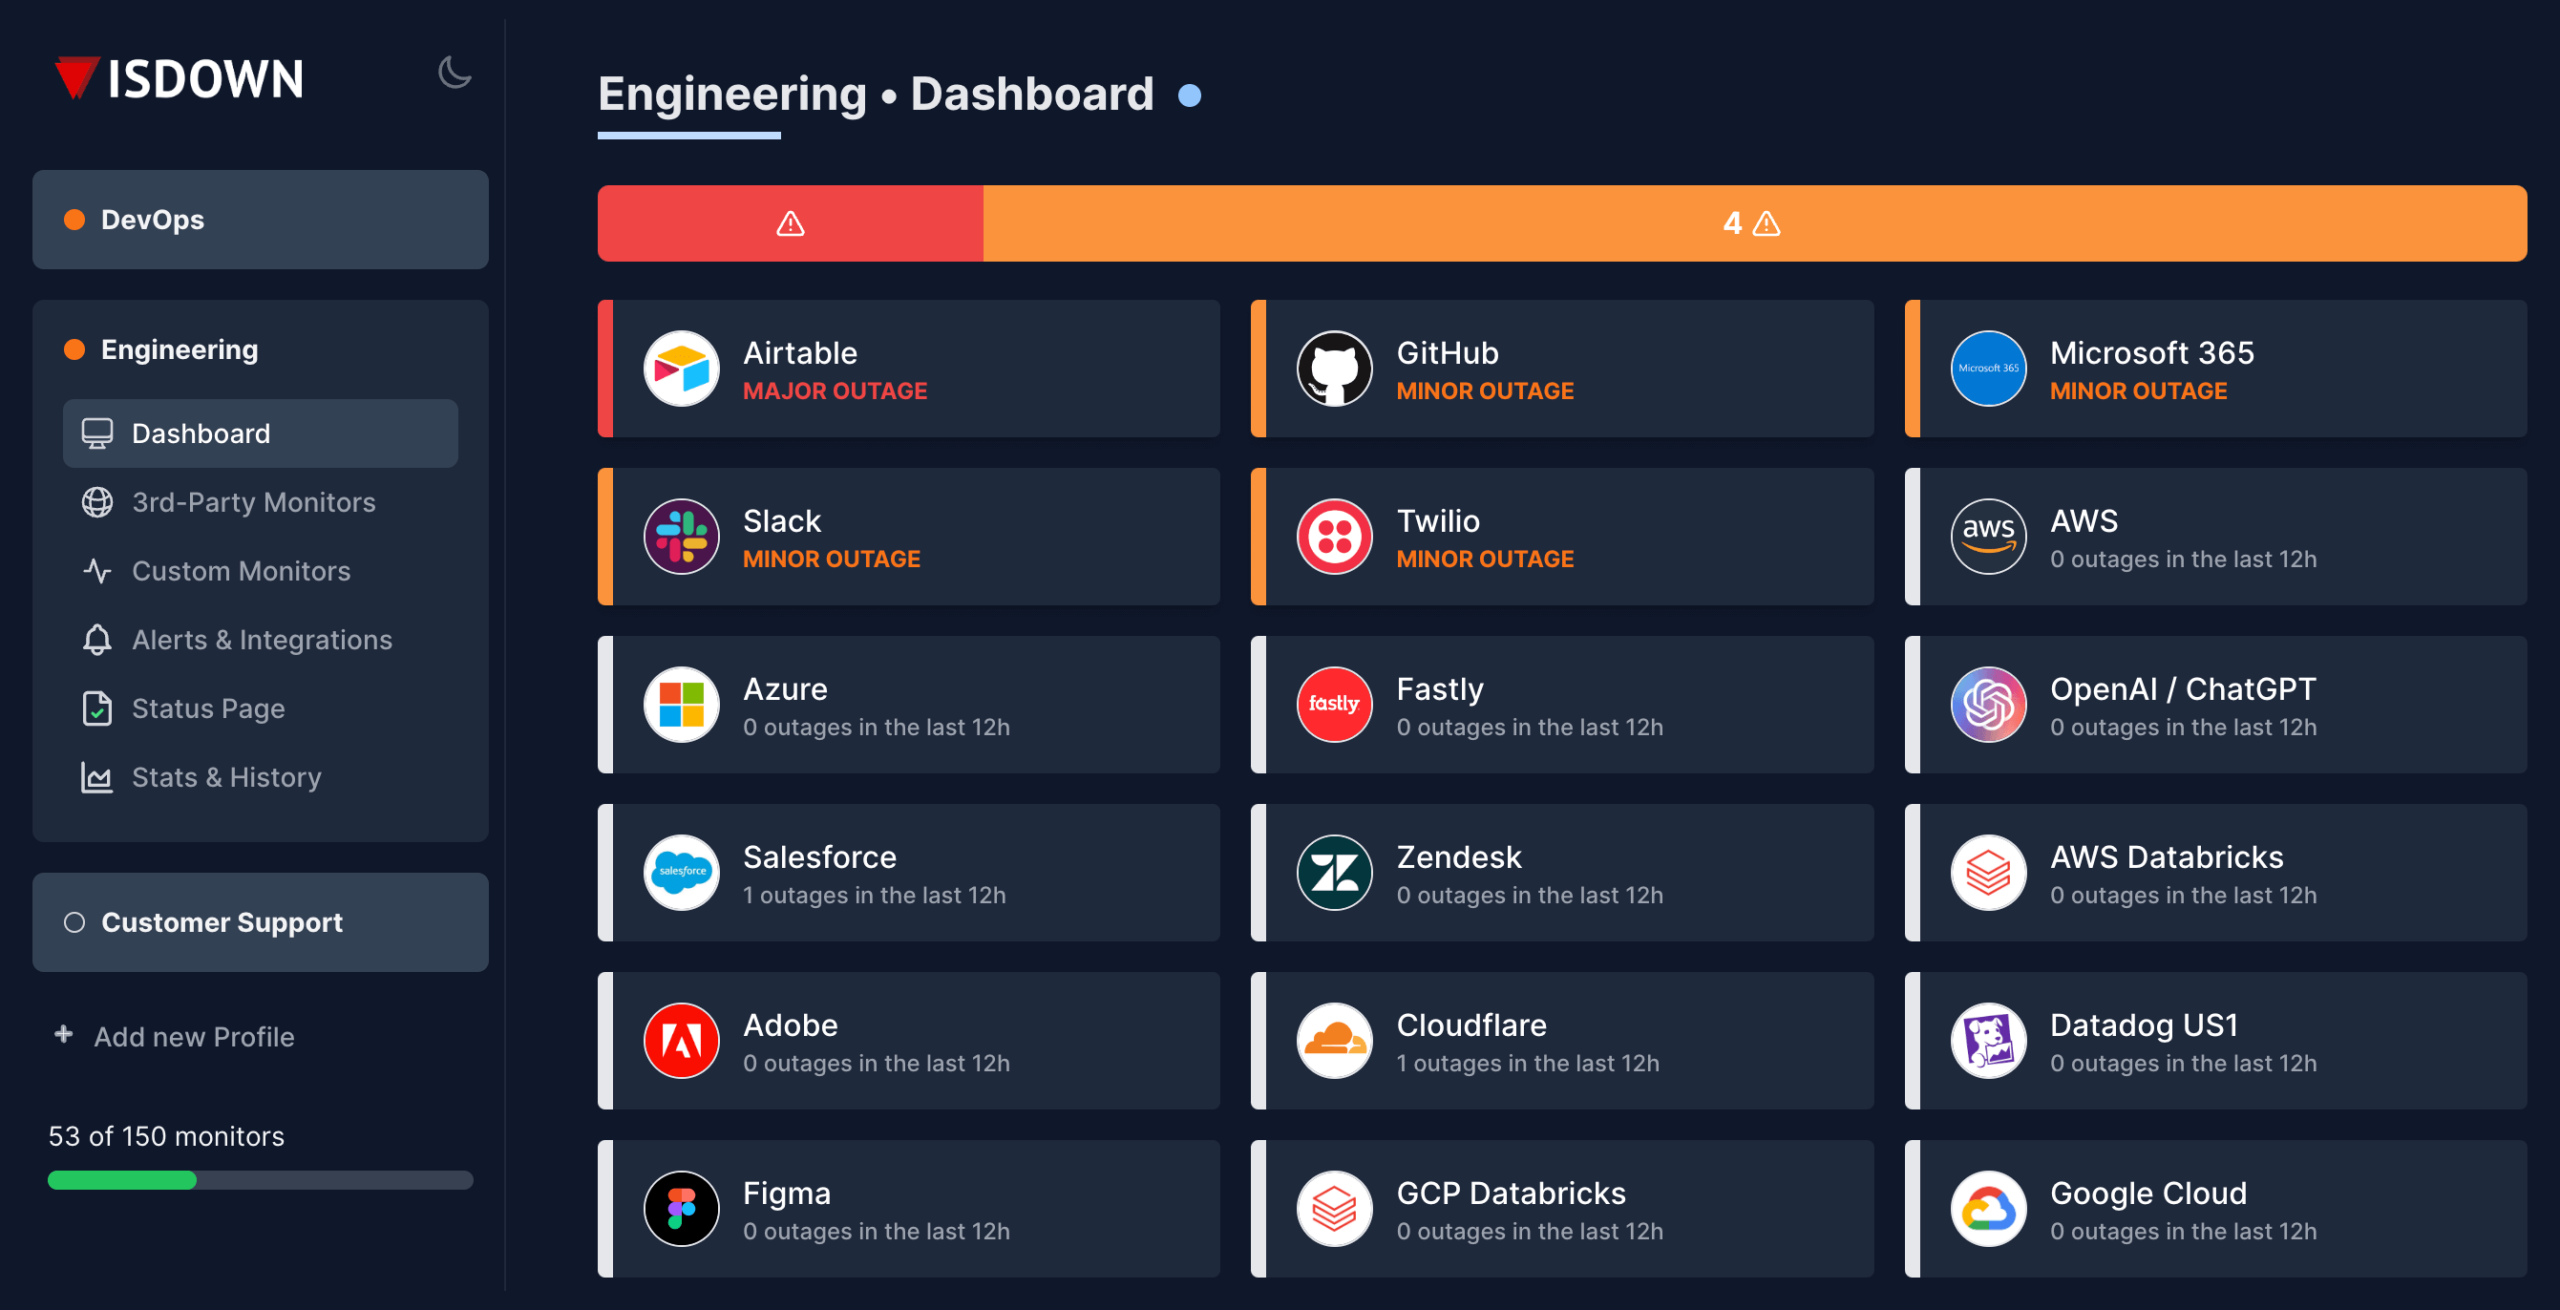Click the Cloudflare logo icon
Viewport: 2560px width, 1310px height.
pos(1334,1041)
